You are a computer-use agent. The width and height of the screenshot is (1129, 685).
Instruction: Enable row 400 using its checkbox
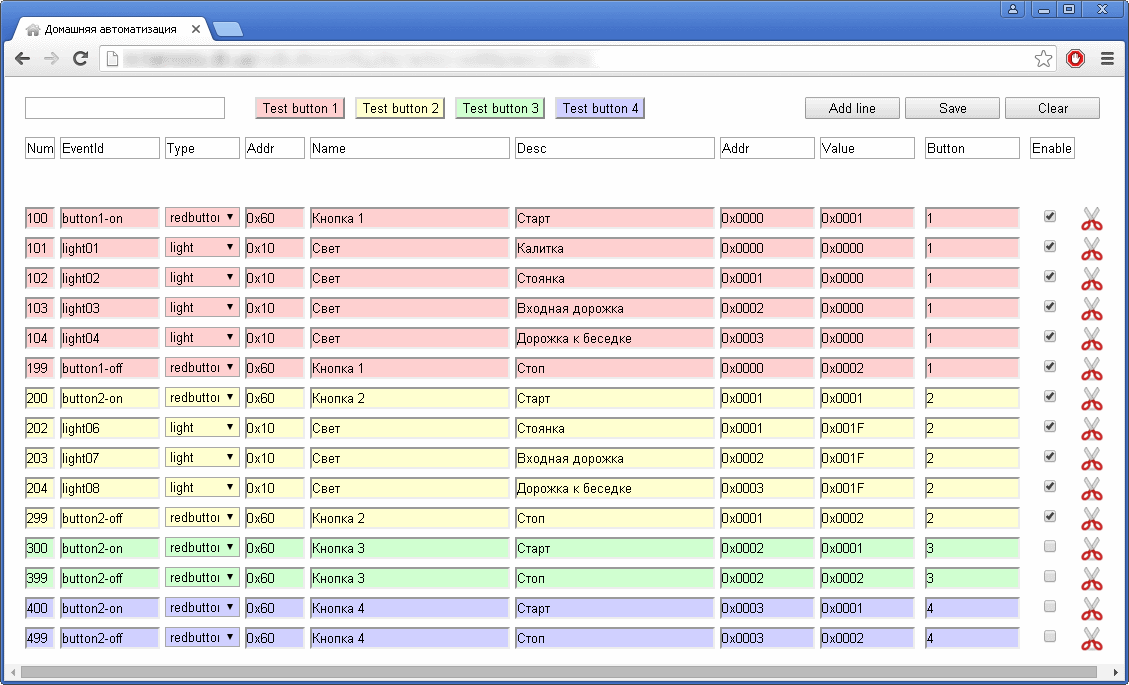coord(1050,606)
